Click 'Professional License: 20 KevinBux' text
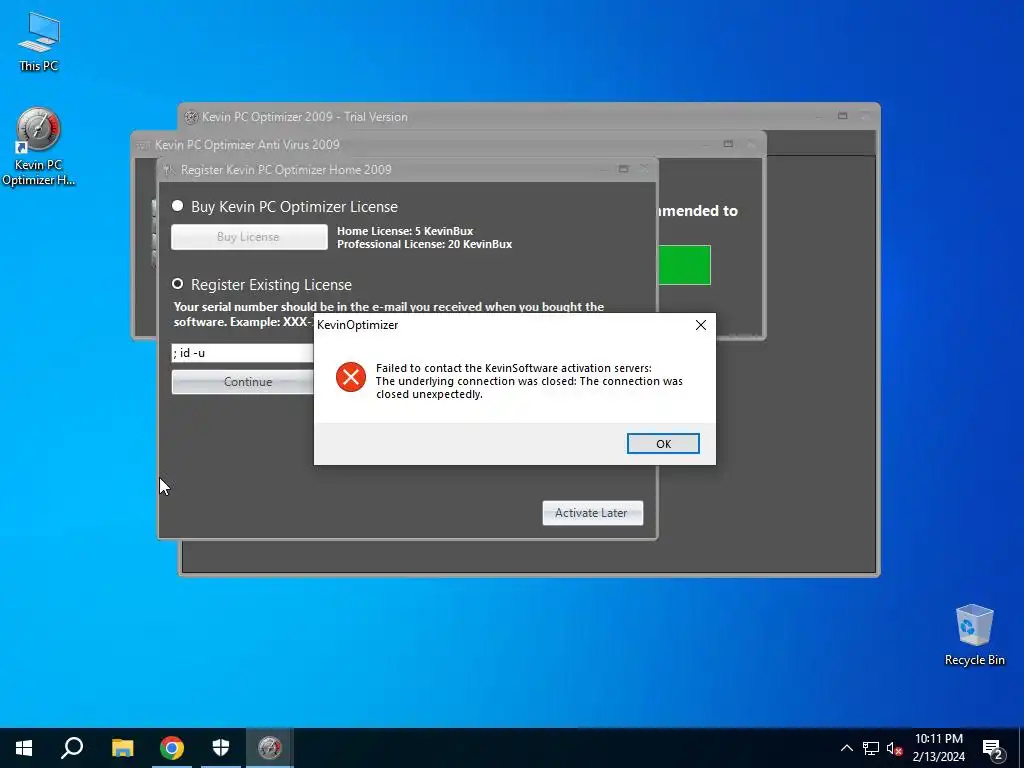The height and width of the screenshot is (768, 1024). point(424,244)
